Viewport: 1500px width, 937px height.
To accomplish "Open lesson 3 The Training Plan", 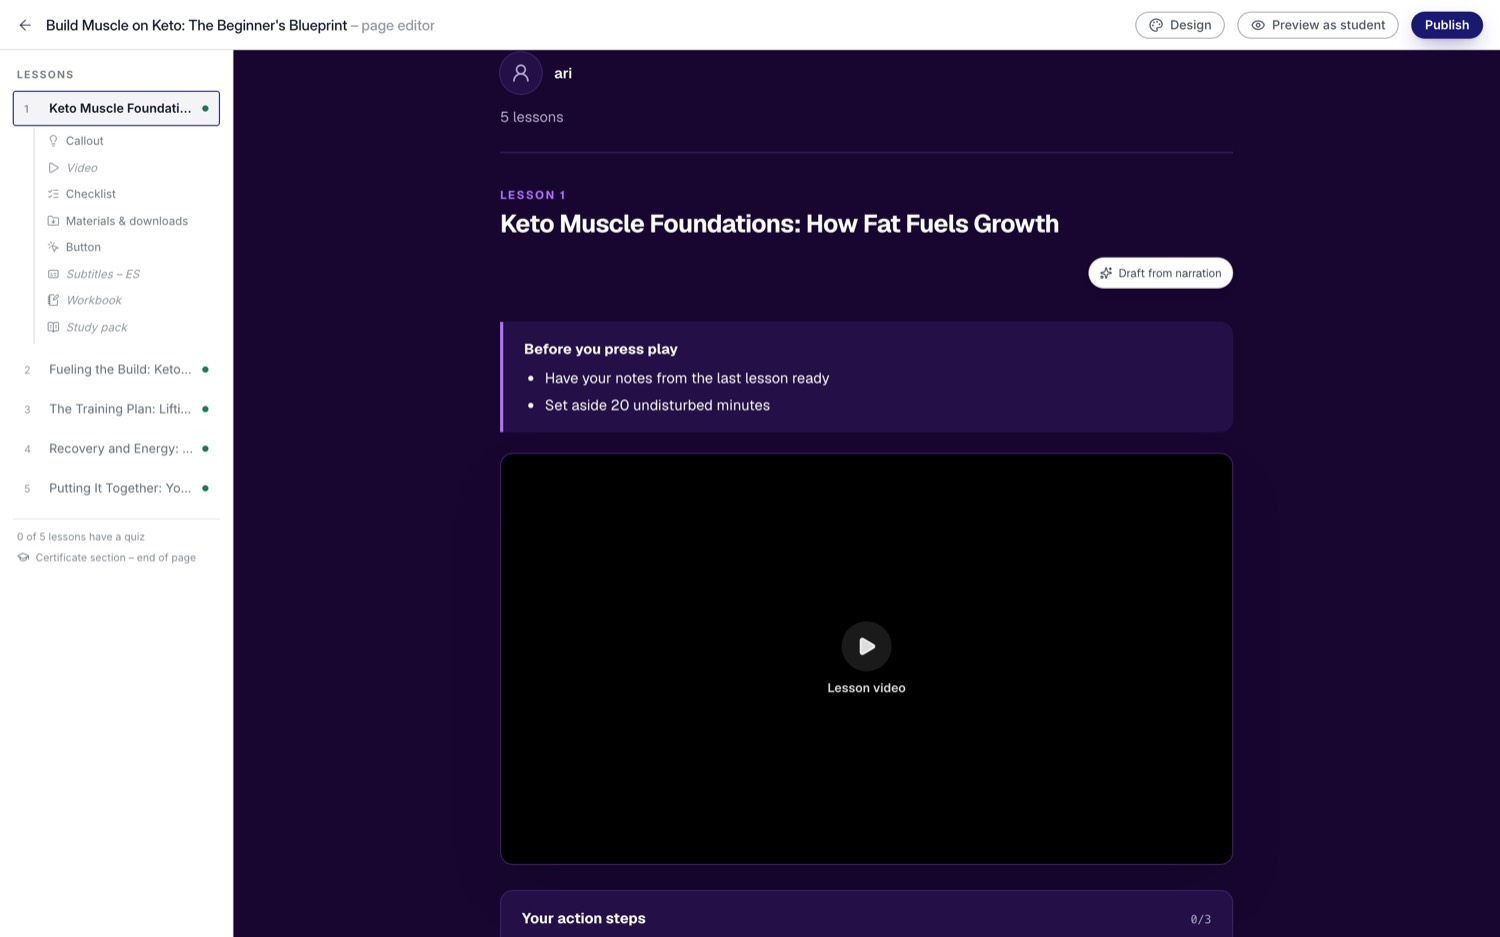I will [116, 409].
